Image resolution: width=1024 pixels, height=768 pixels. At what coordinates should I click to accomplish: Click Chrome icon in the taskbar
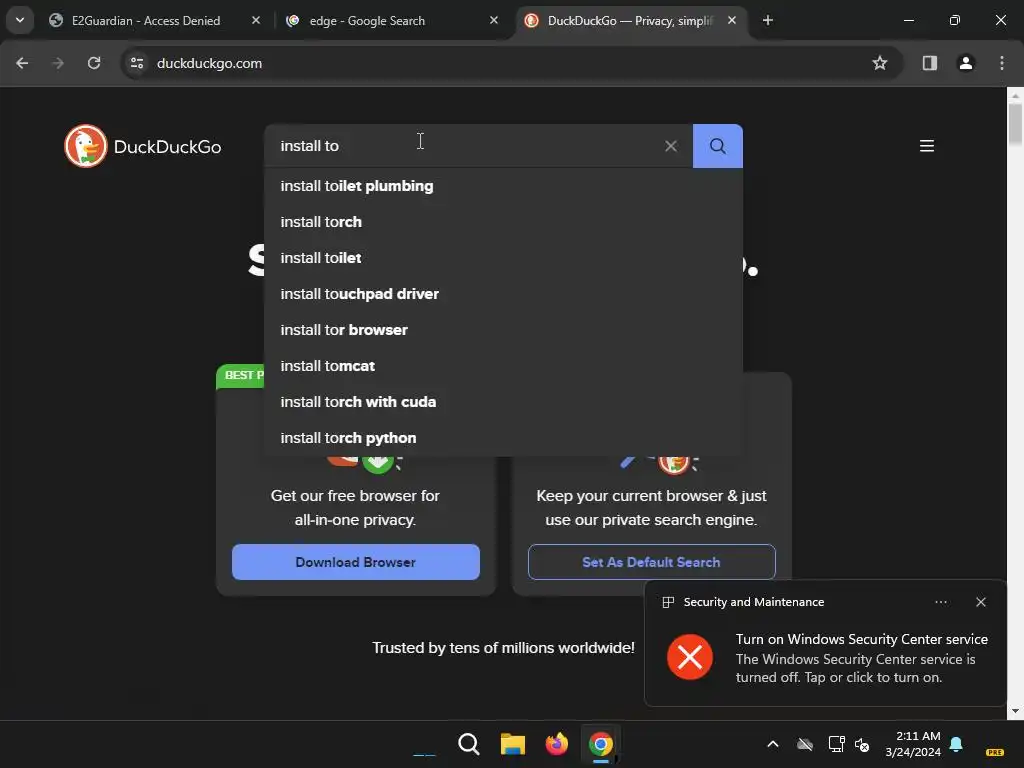pos(601,744)
